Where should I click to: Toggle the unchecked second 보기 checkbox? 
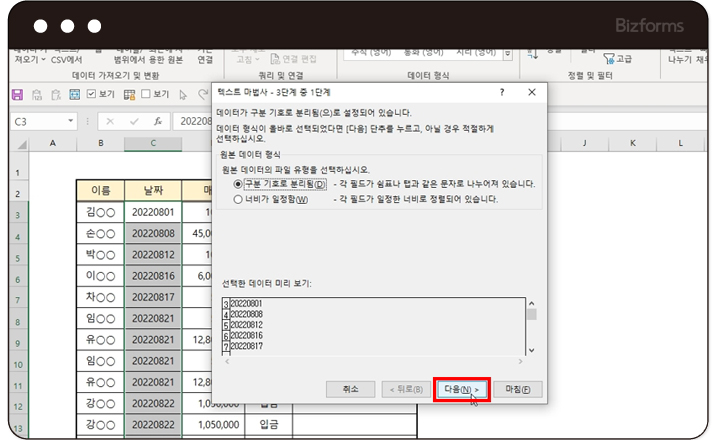[147, 94]
